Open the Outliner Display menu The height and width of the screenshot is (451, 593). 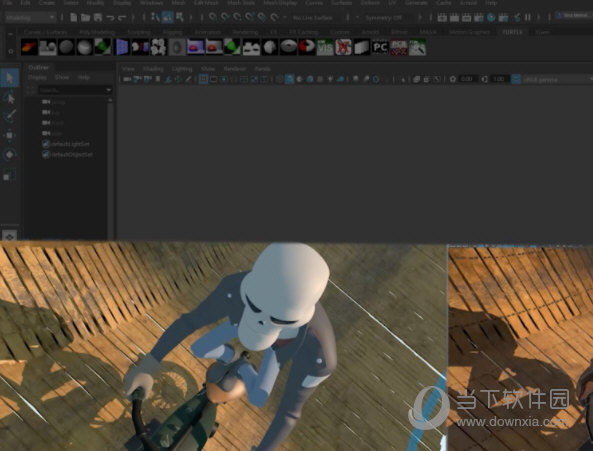tap(37, 77)
